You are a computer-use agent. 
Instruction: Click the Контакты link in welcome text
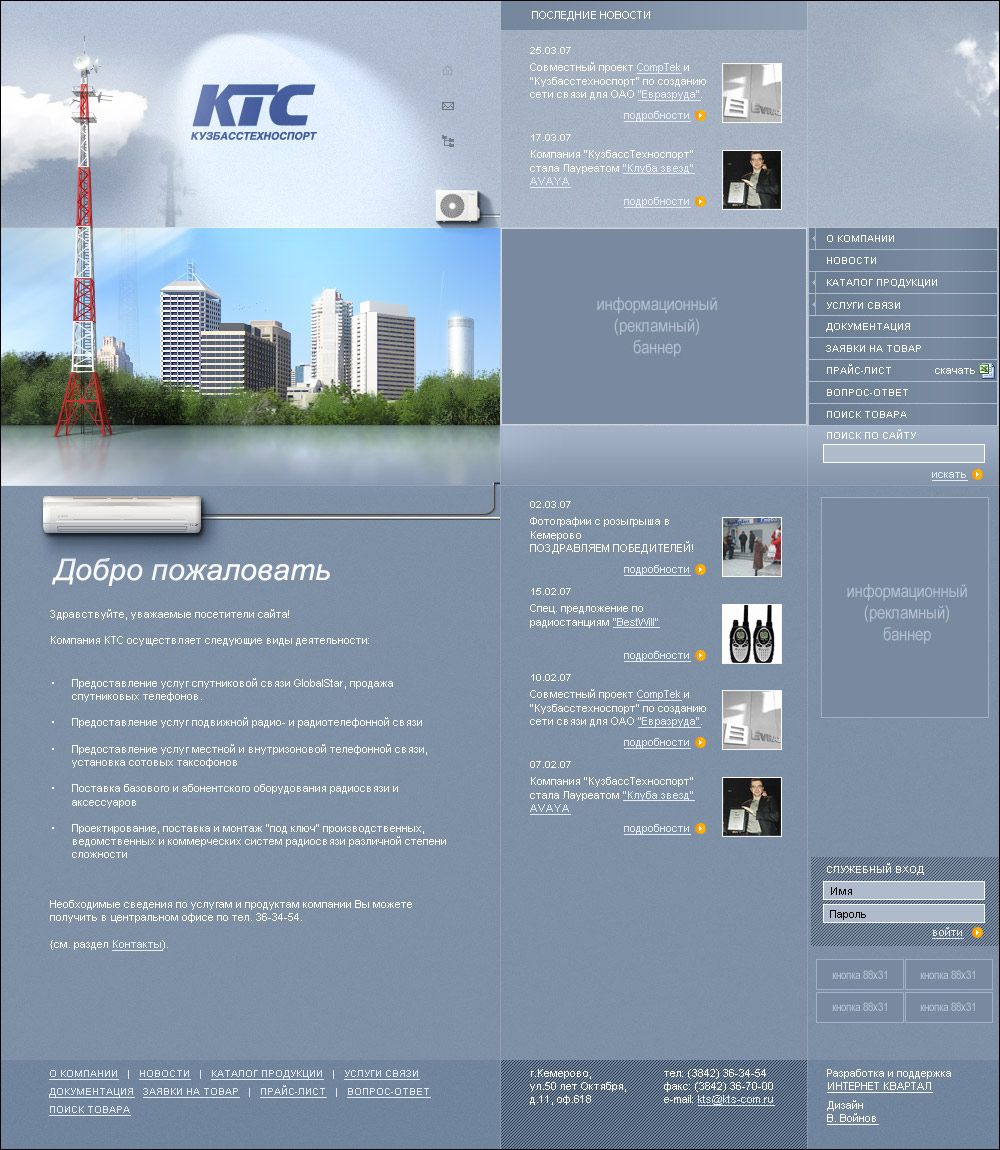click(x=137, y=945)
